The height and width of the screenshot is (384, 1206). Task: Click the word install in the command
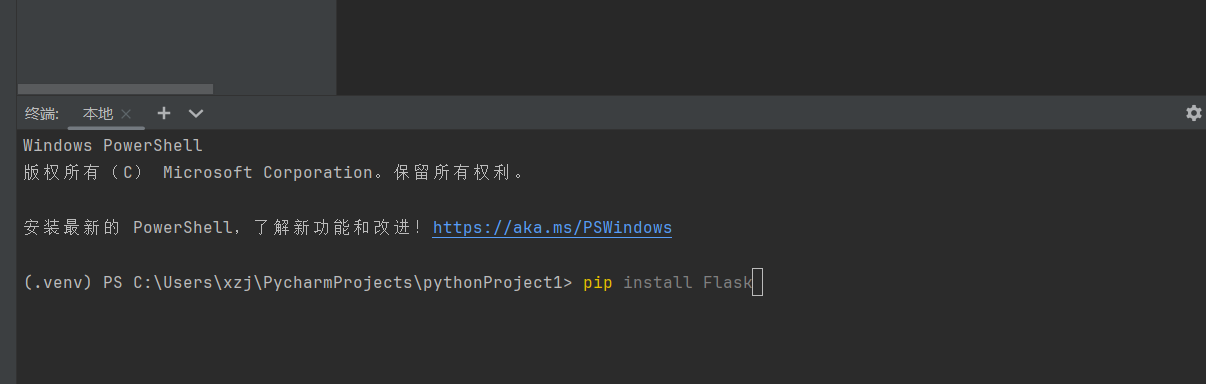click(657, 283)
